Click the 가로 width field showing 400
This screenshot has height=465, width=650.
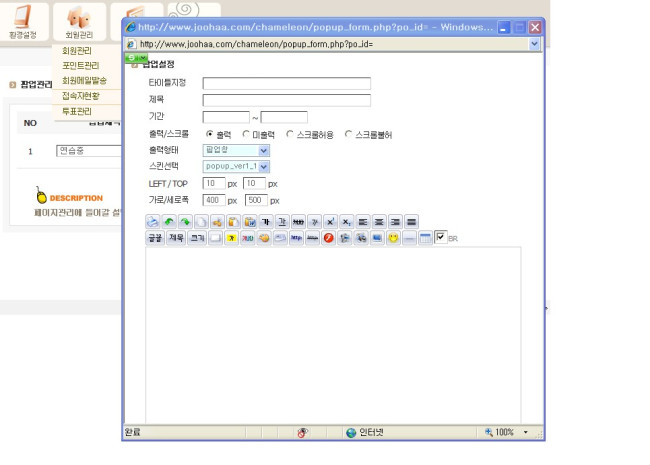(214, 200)
